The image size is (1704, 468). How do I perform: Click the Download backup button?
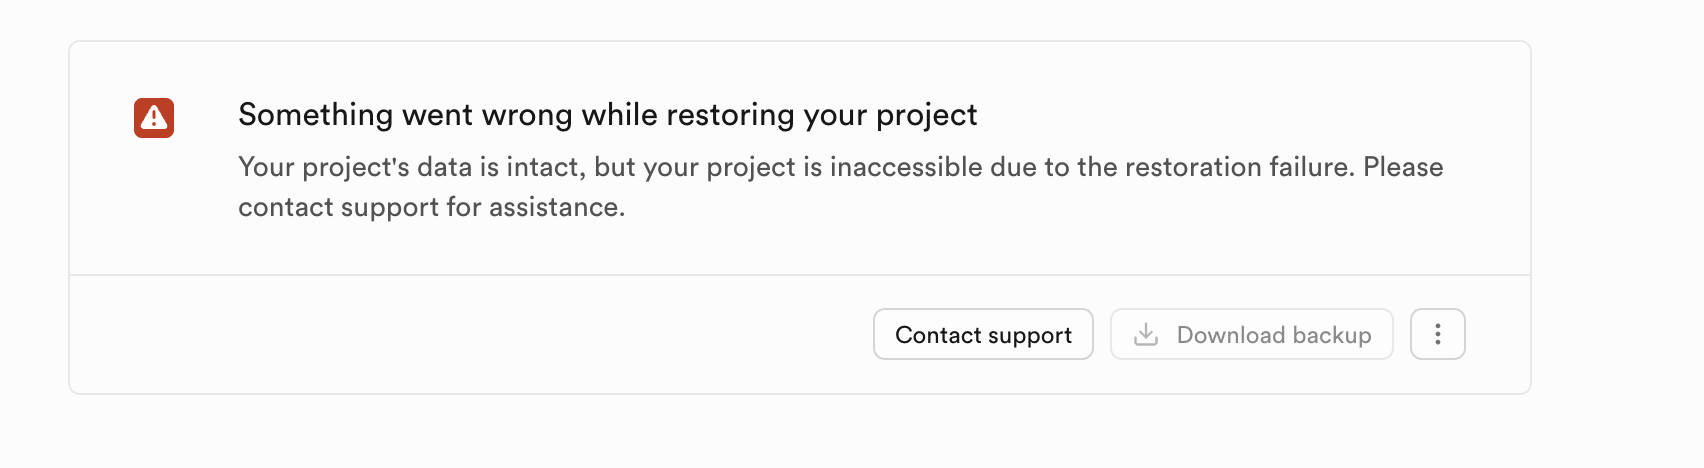[1251, 334]
